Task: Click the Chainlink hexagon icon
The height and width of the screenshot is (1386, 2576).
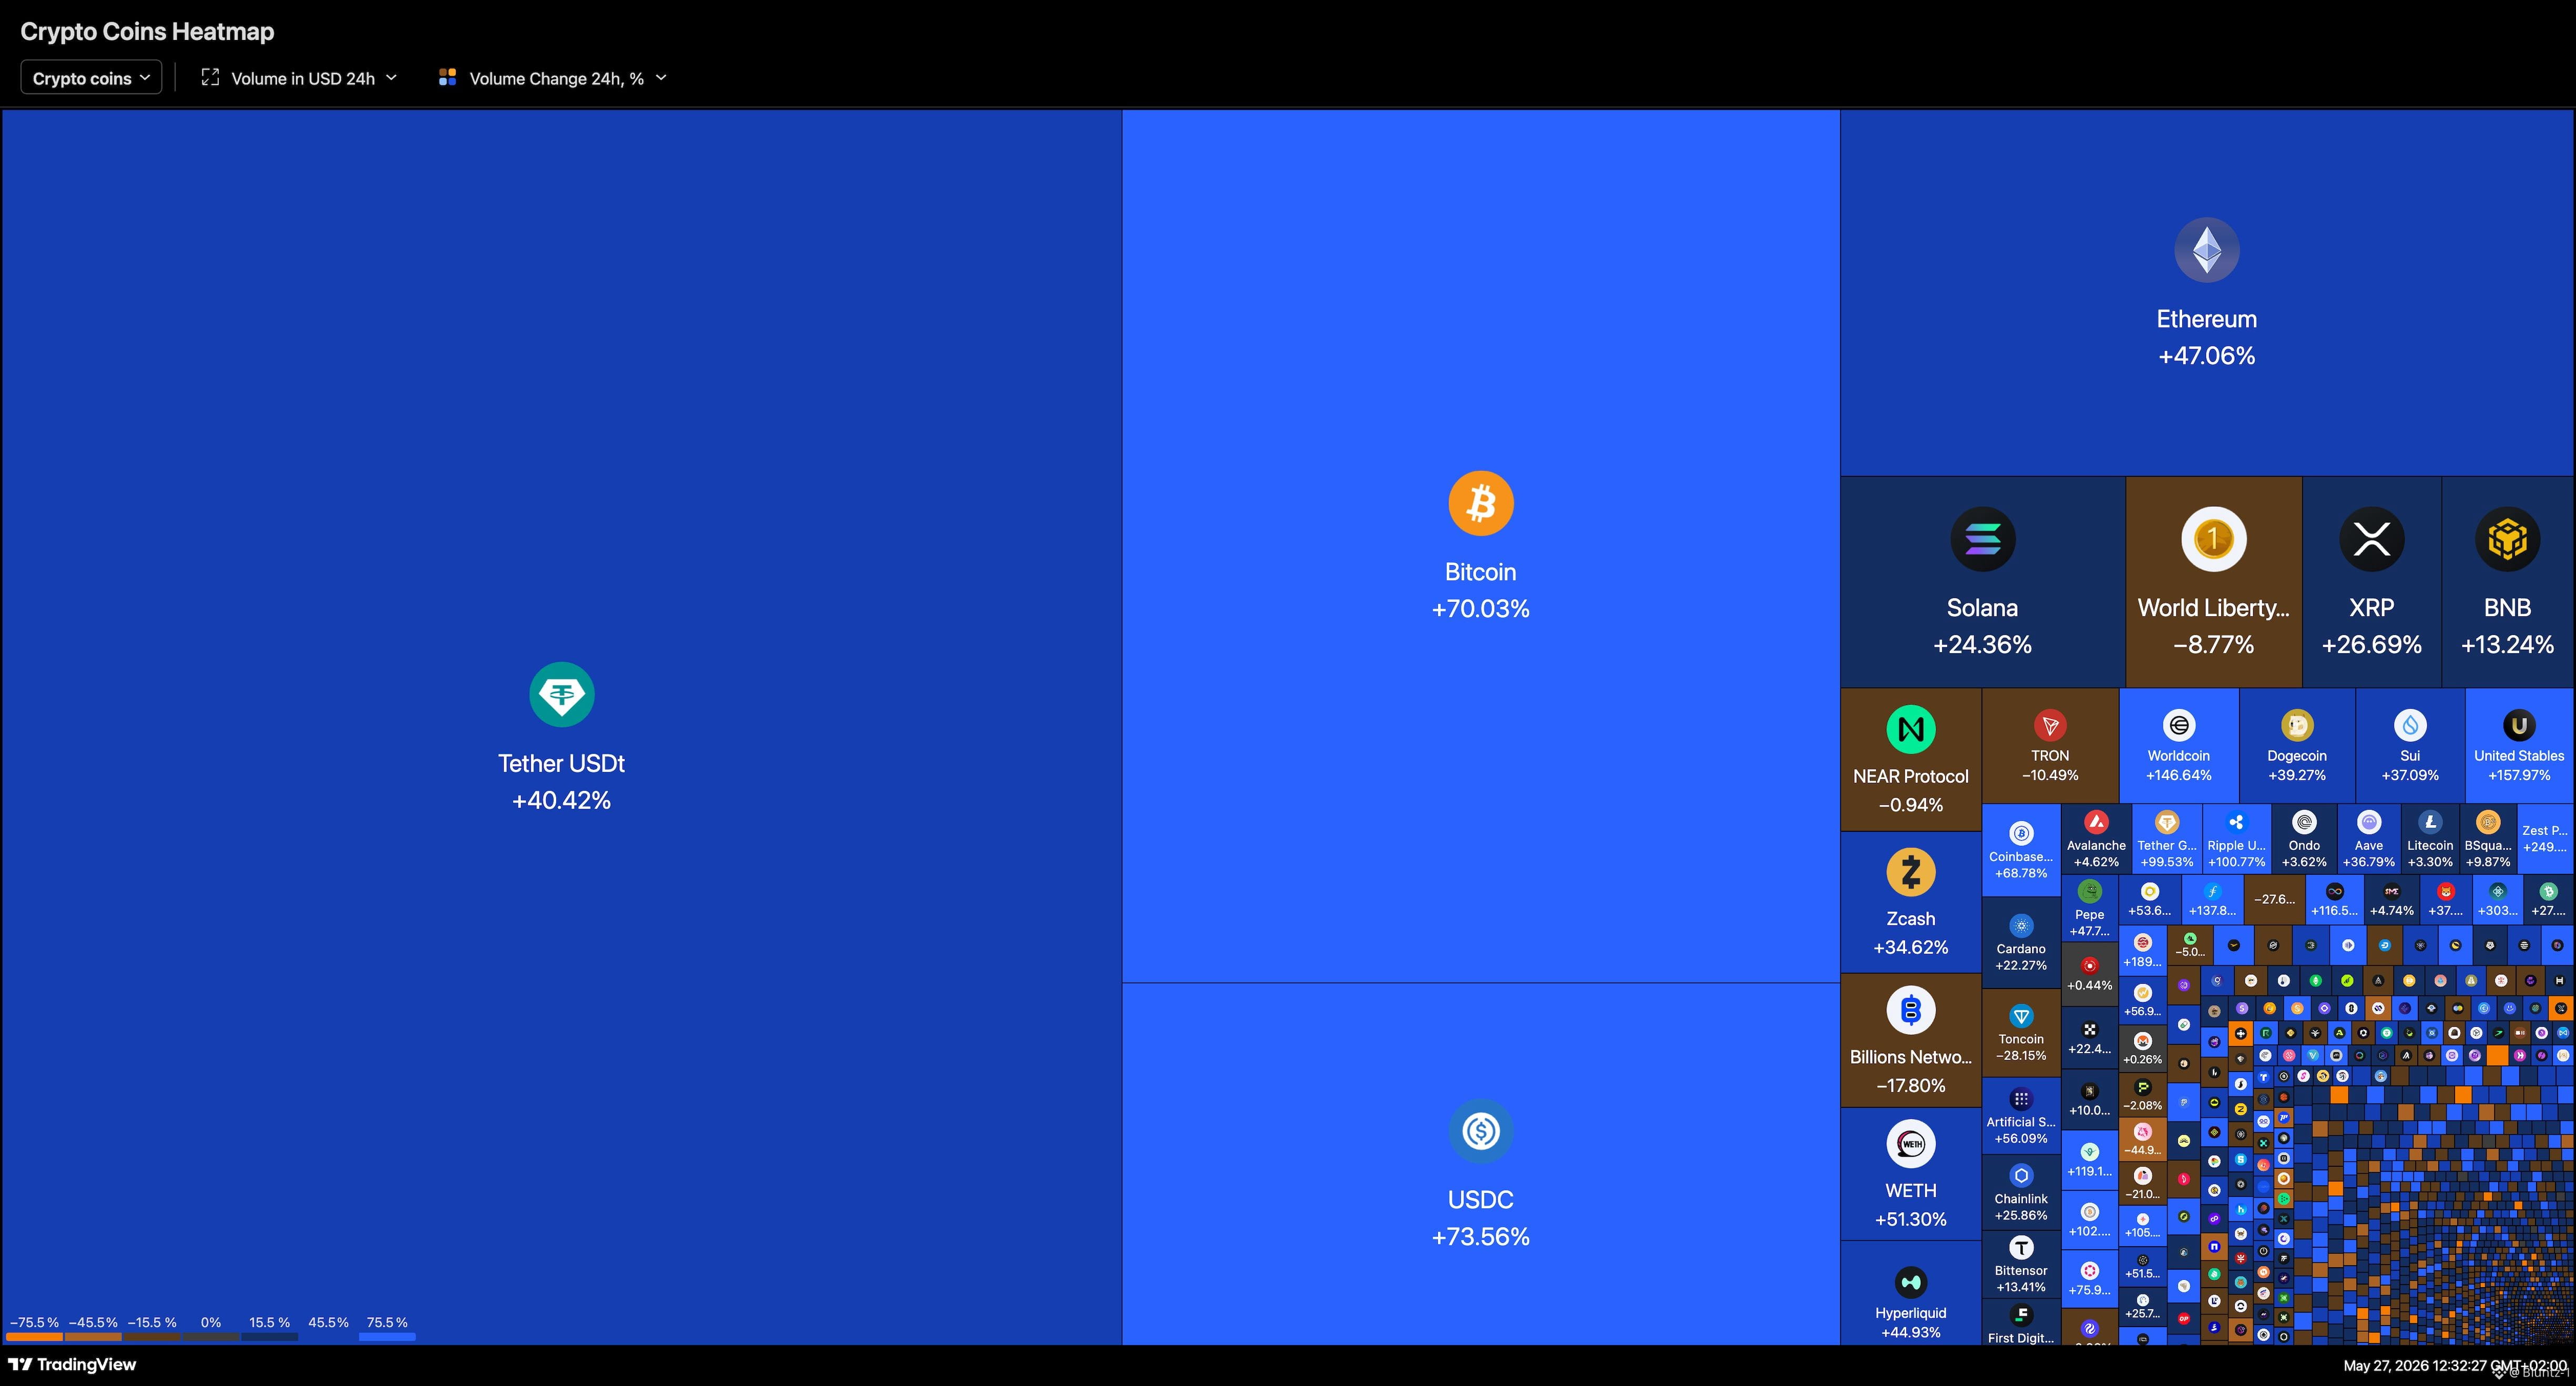Action: click(2021, 1176)
